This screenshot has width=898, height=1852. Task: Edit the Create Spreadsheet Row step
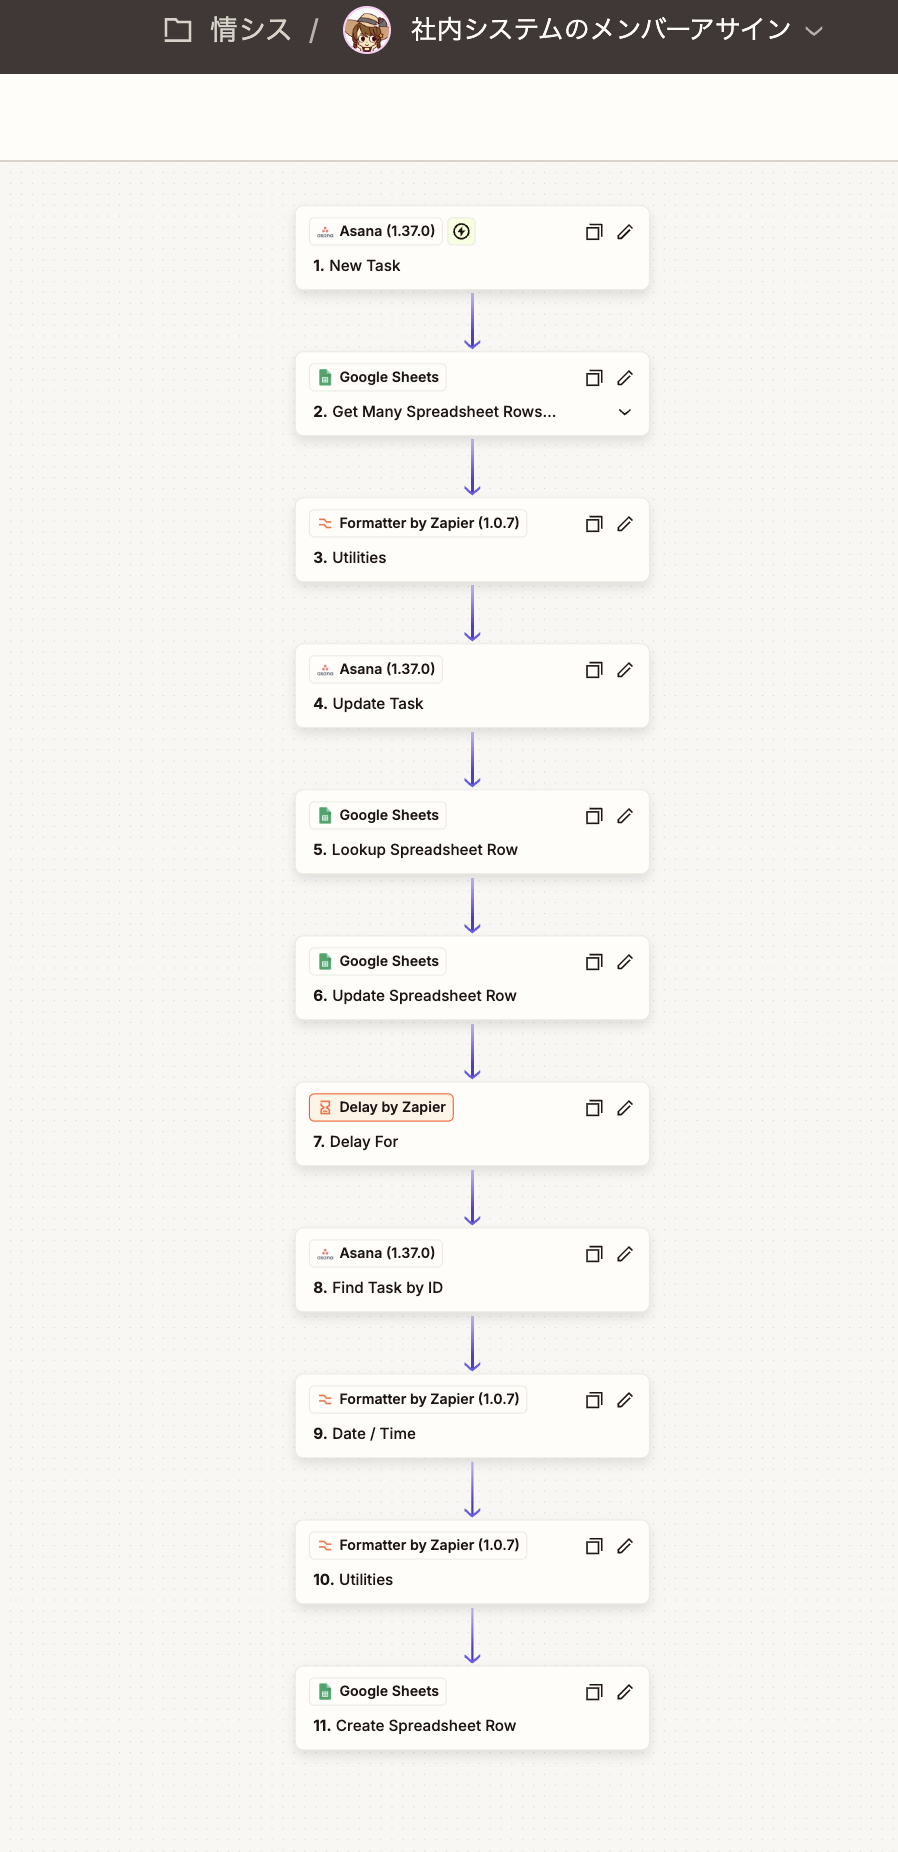[625, 1692]
